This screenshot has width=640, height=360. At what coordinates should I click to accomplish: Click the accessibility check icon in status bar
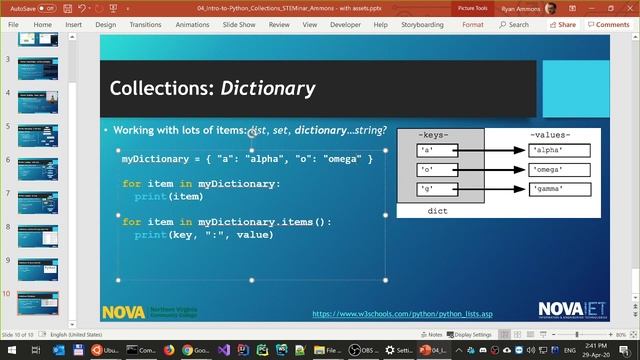42,335
